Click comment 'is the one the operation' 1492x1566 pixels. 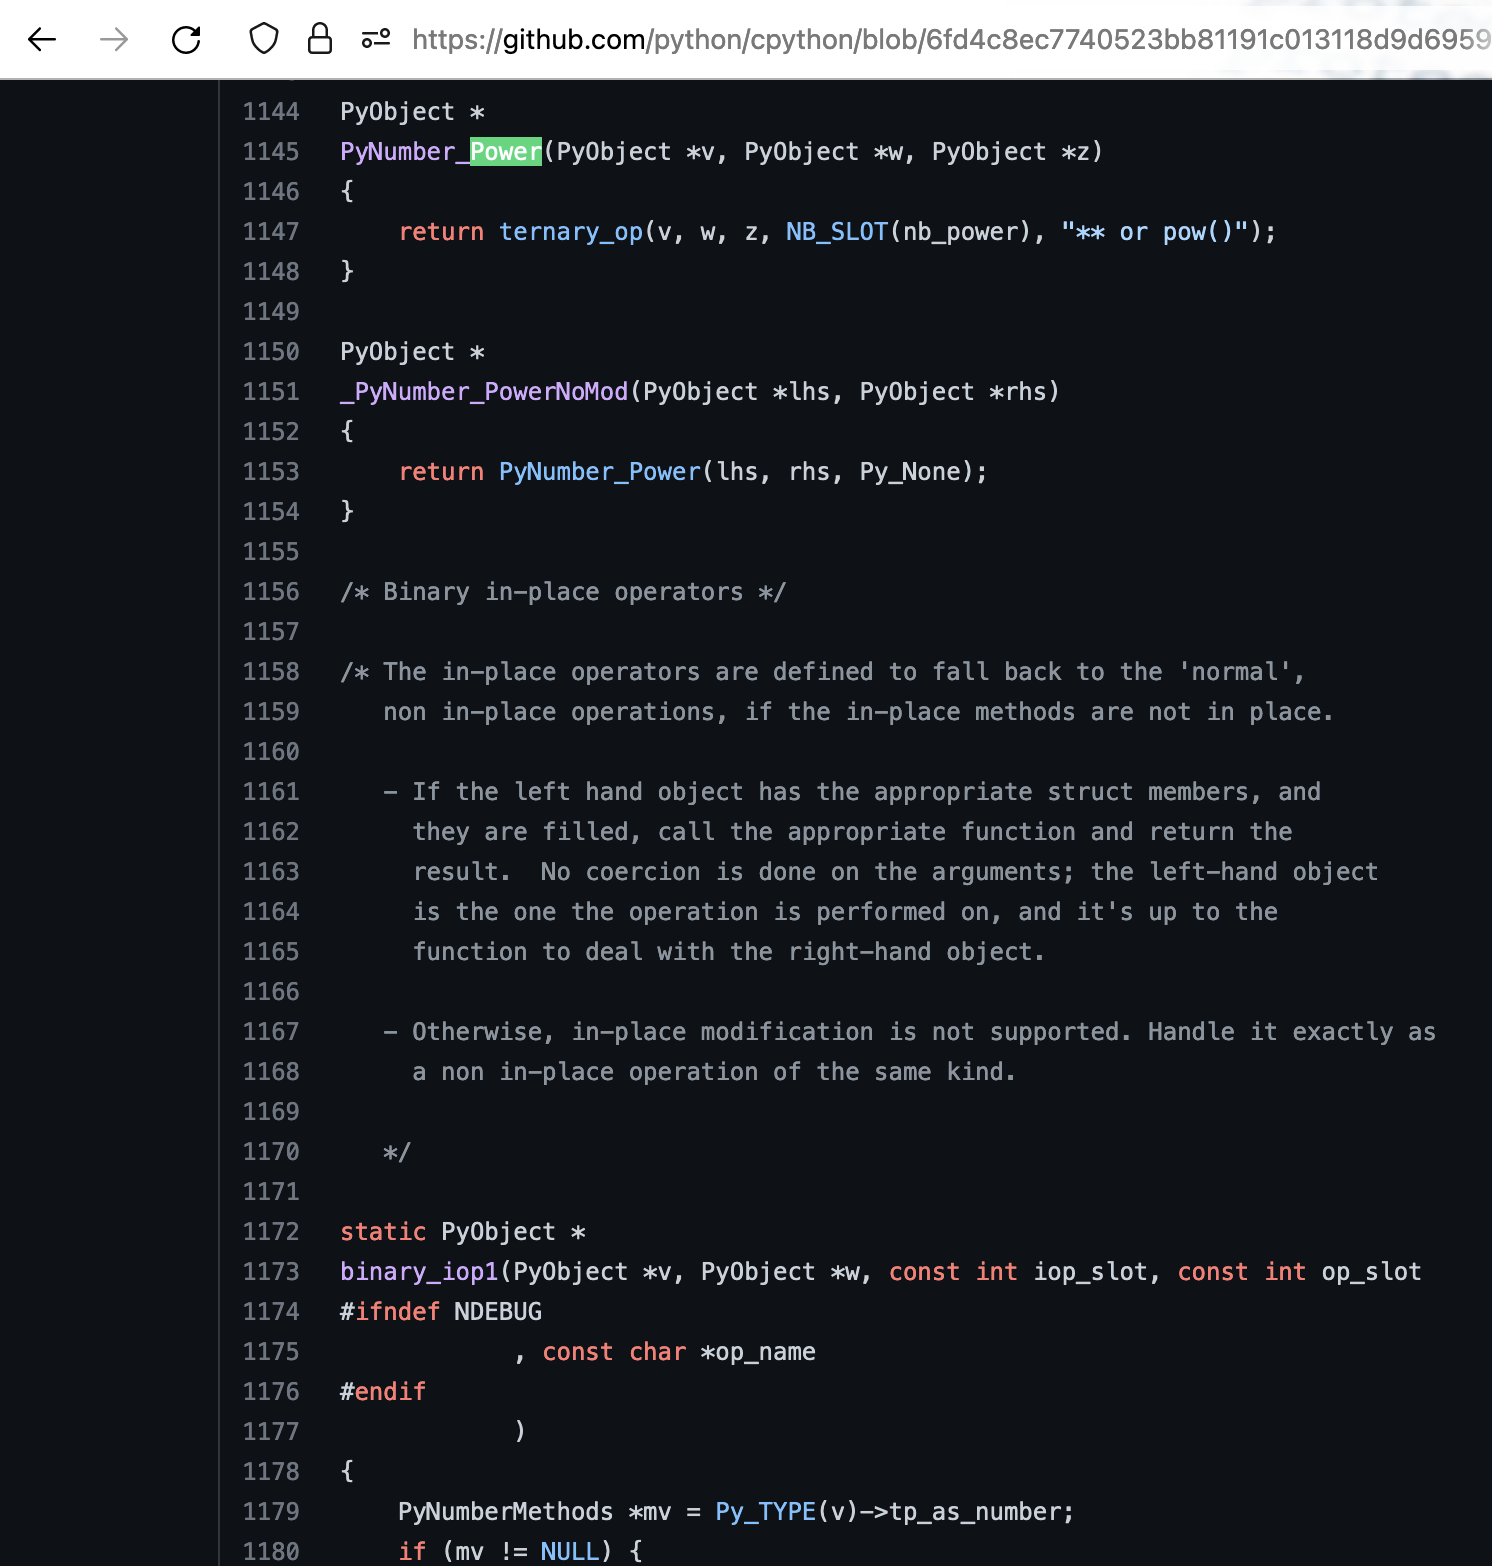click(x=586, y=912)
